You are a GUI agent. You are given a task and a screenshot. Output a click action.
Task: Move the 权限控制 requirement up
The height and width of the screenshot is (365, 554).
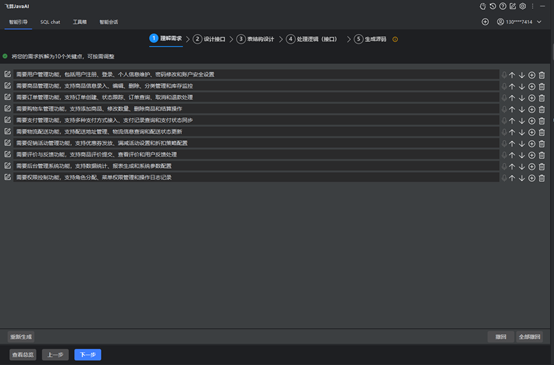click(x=512, y=178)
